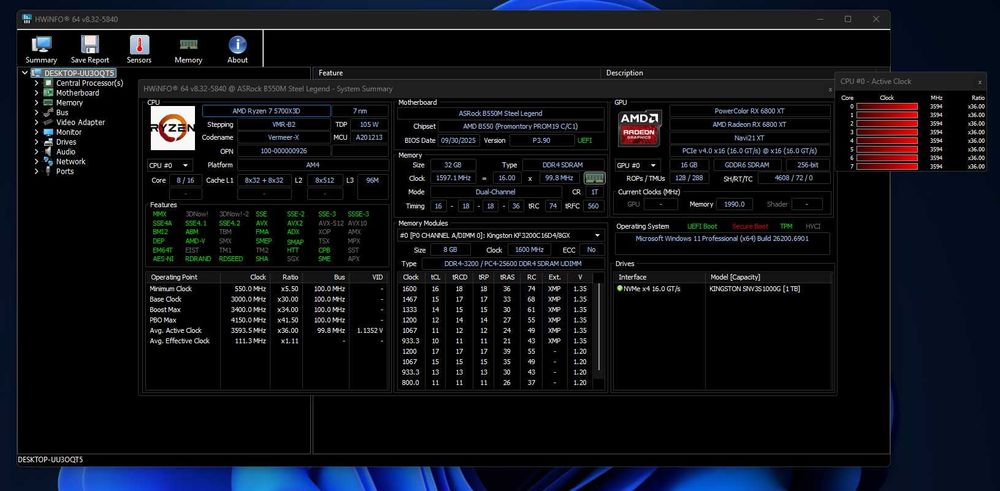Select the Memory tree node
1000x491 pixels.
(69, 103)
